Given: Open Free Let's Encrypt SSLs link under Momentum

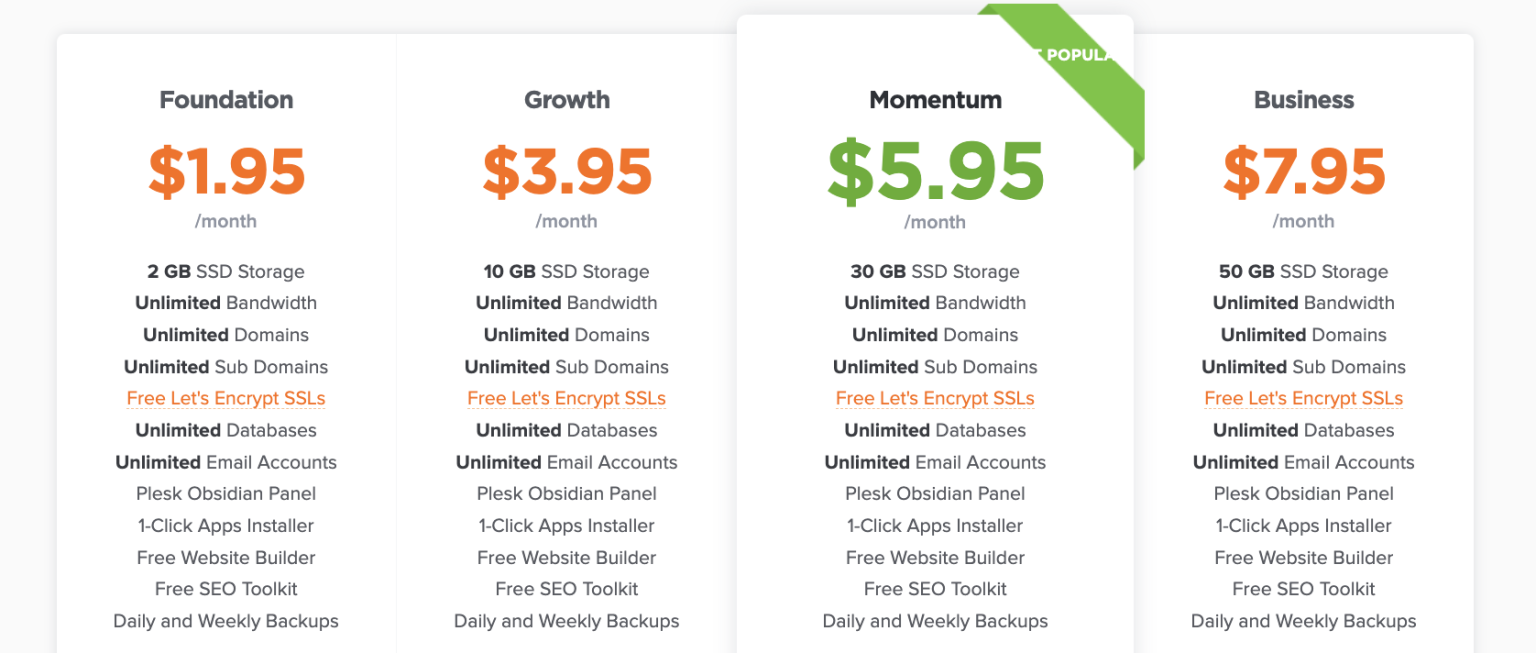Looking at the screenshot, I should 935,398.
